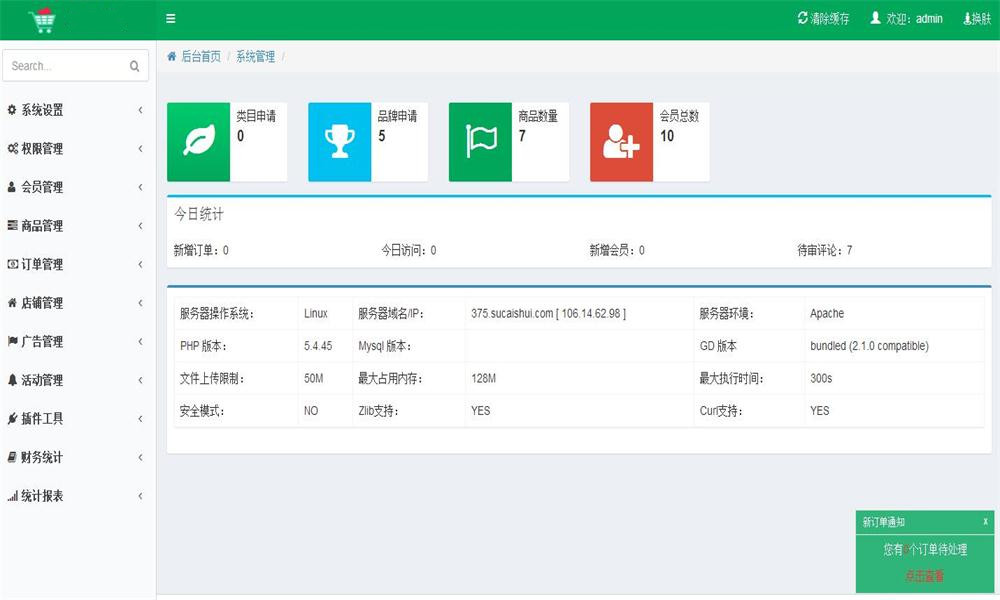Click the green leaf 类目申请 tile icon
The height and width of the screenshot is (600, 1000).
[198, 142]
